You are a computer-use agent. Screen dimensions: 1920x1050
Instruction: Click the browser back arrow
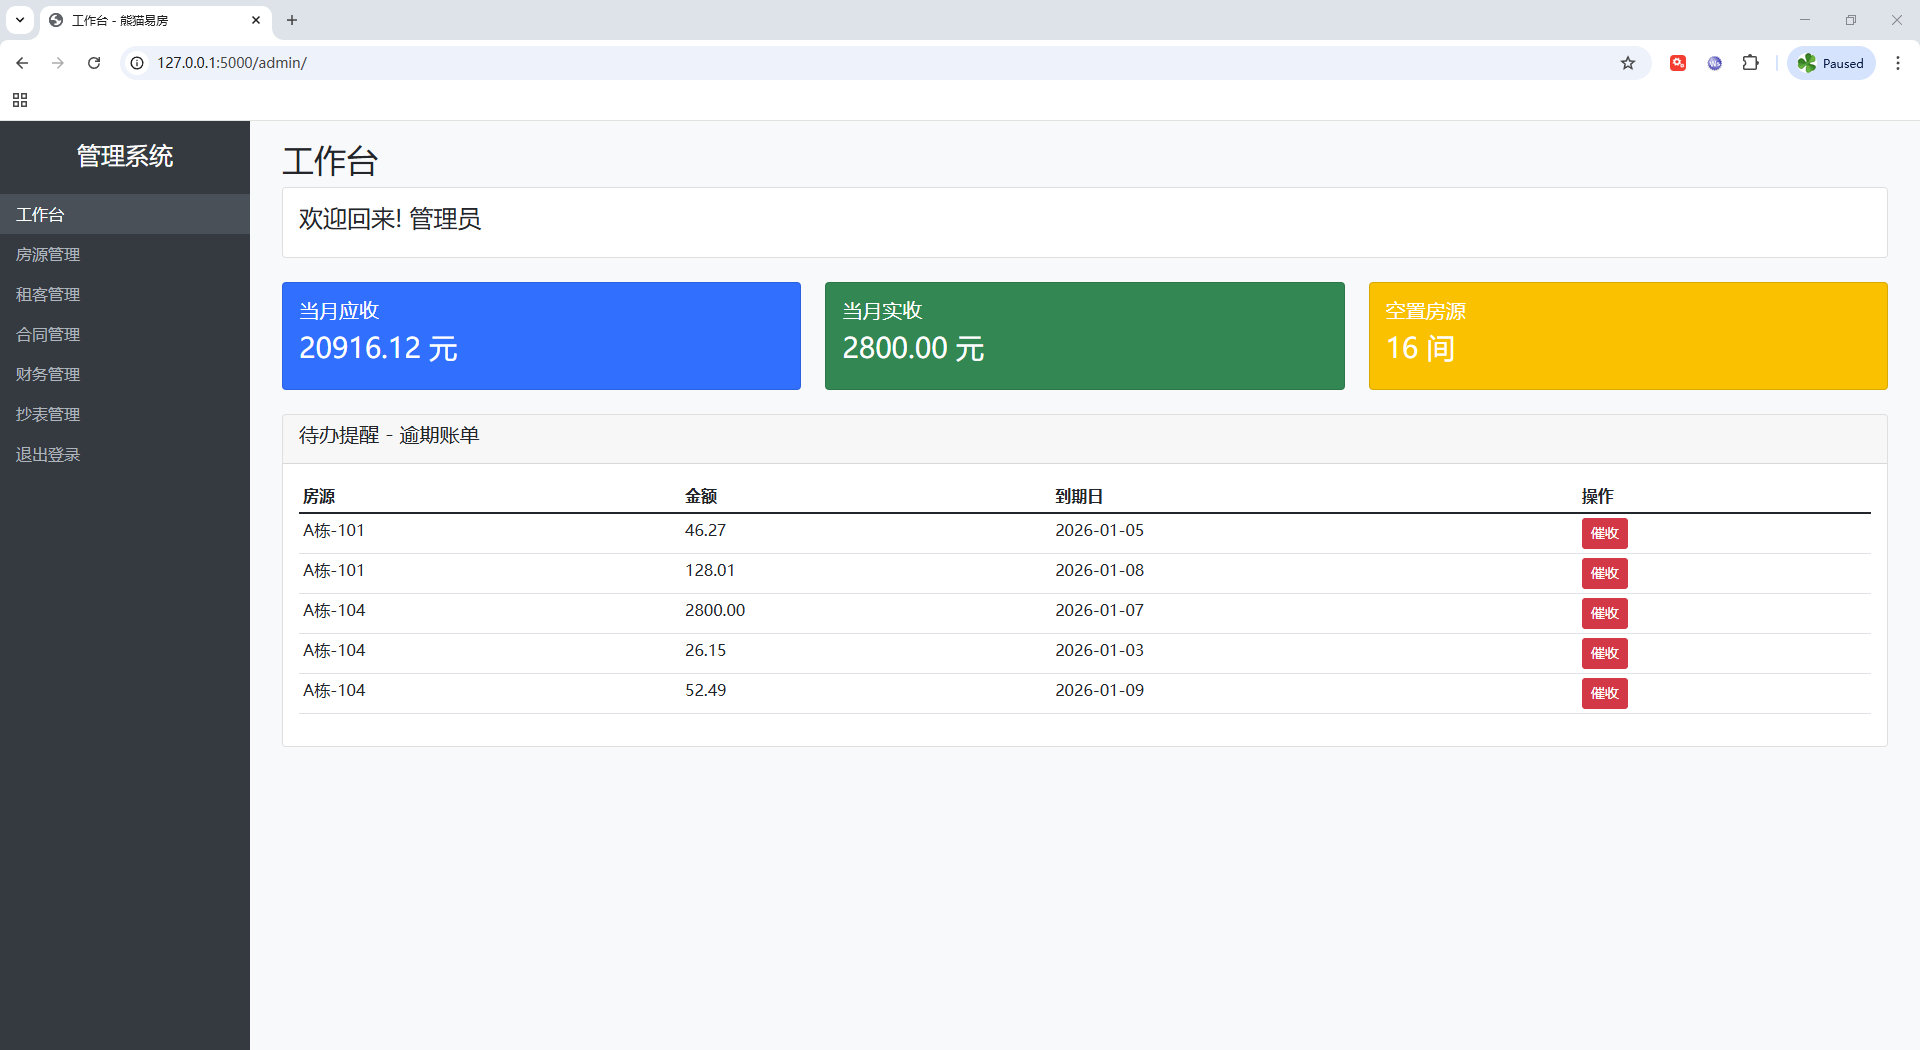[x=22, y=63]
